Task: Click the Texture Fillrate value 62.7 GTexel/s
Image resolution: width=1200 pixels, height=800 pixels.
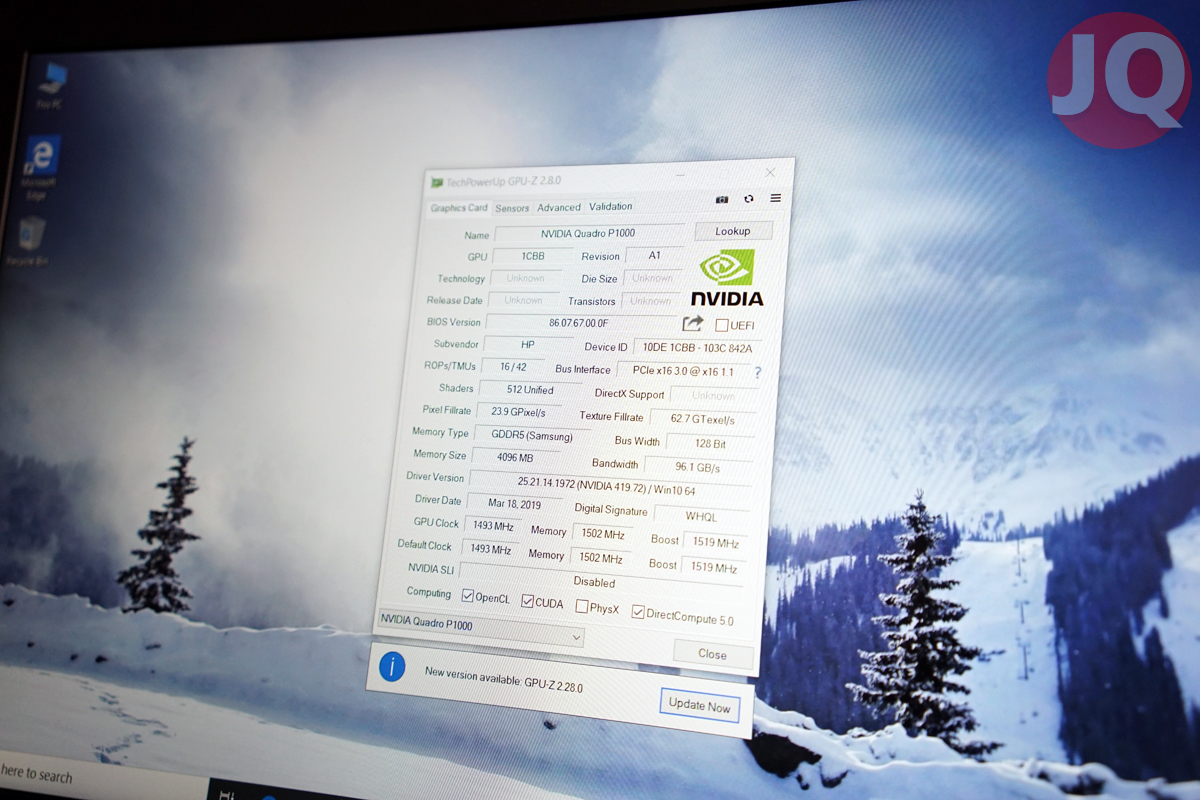Action: coord(701,420)
